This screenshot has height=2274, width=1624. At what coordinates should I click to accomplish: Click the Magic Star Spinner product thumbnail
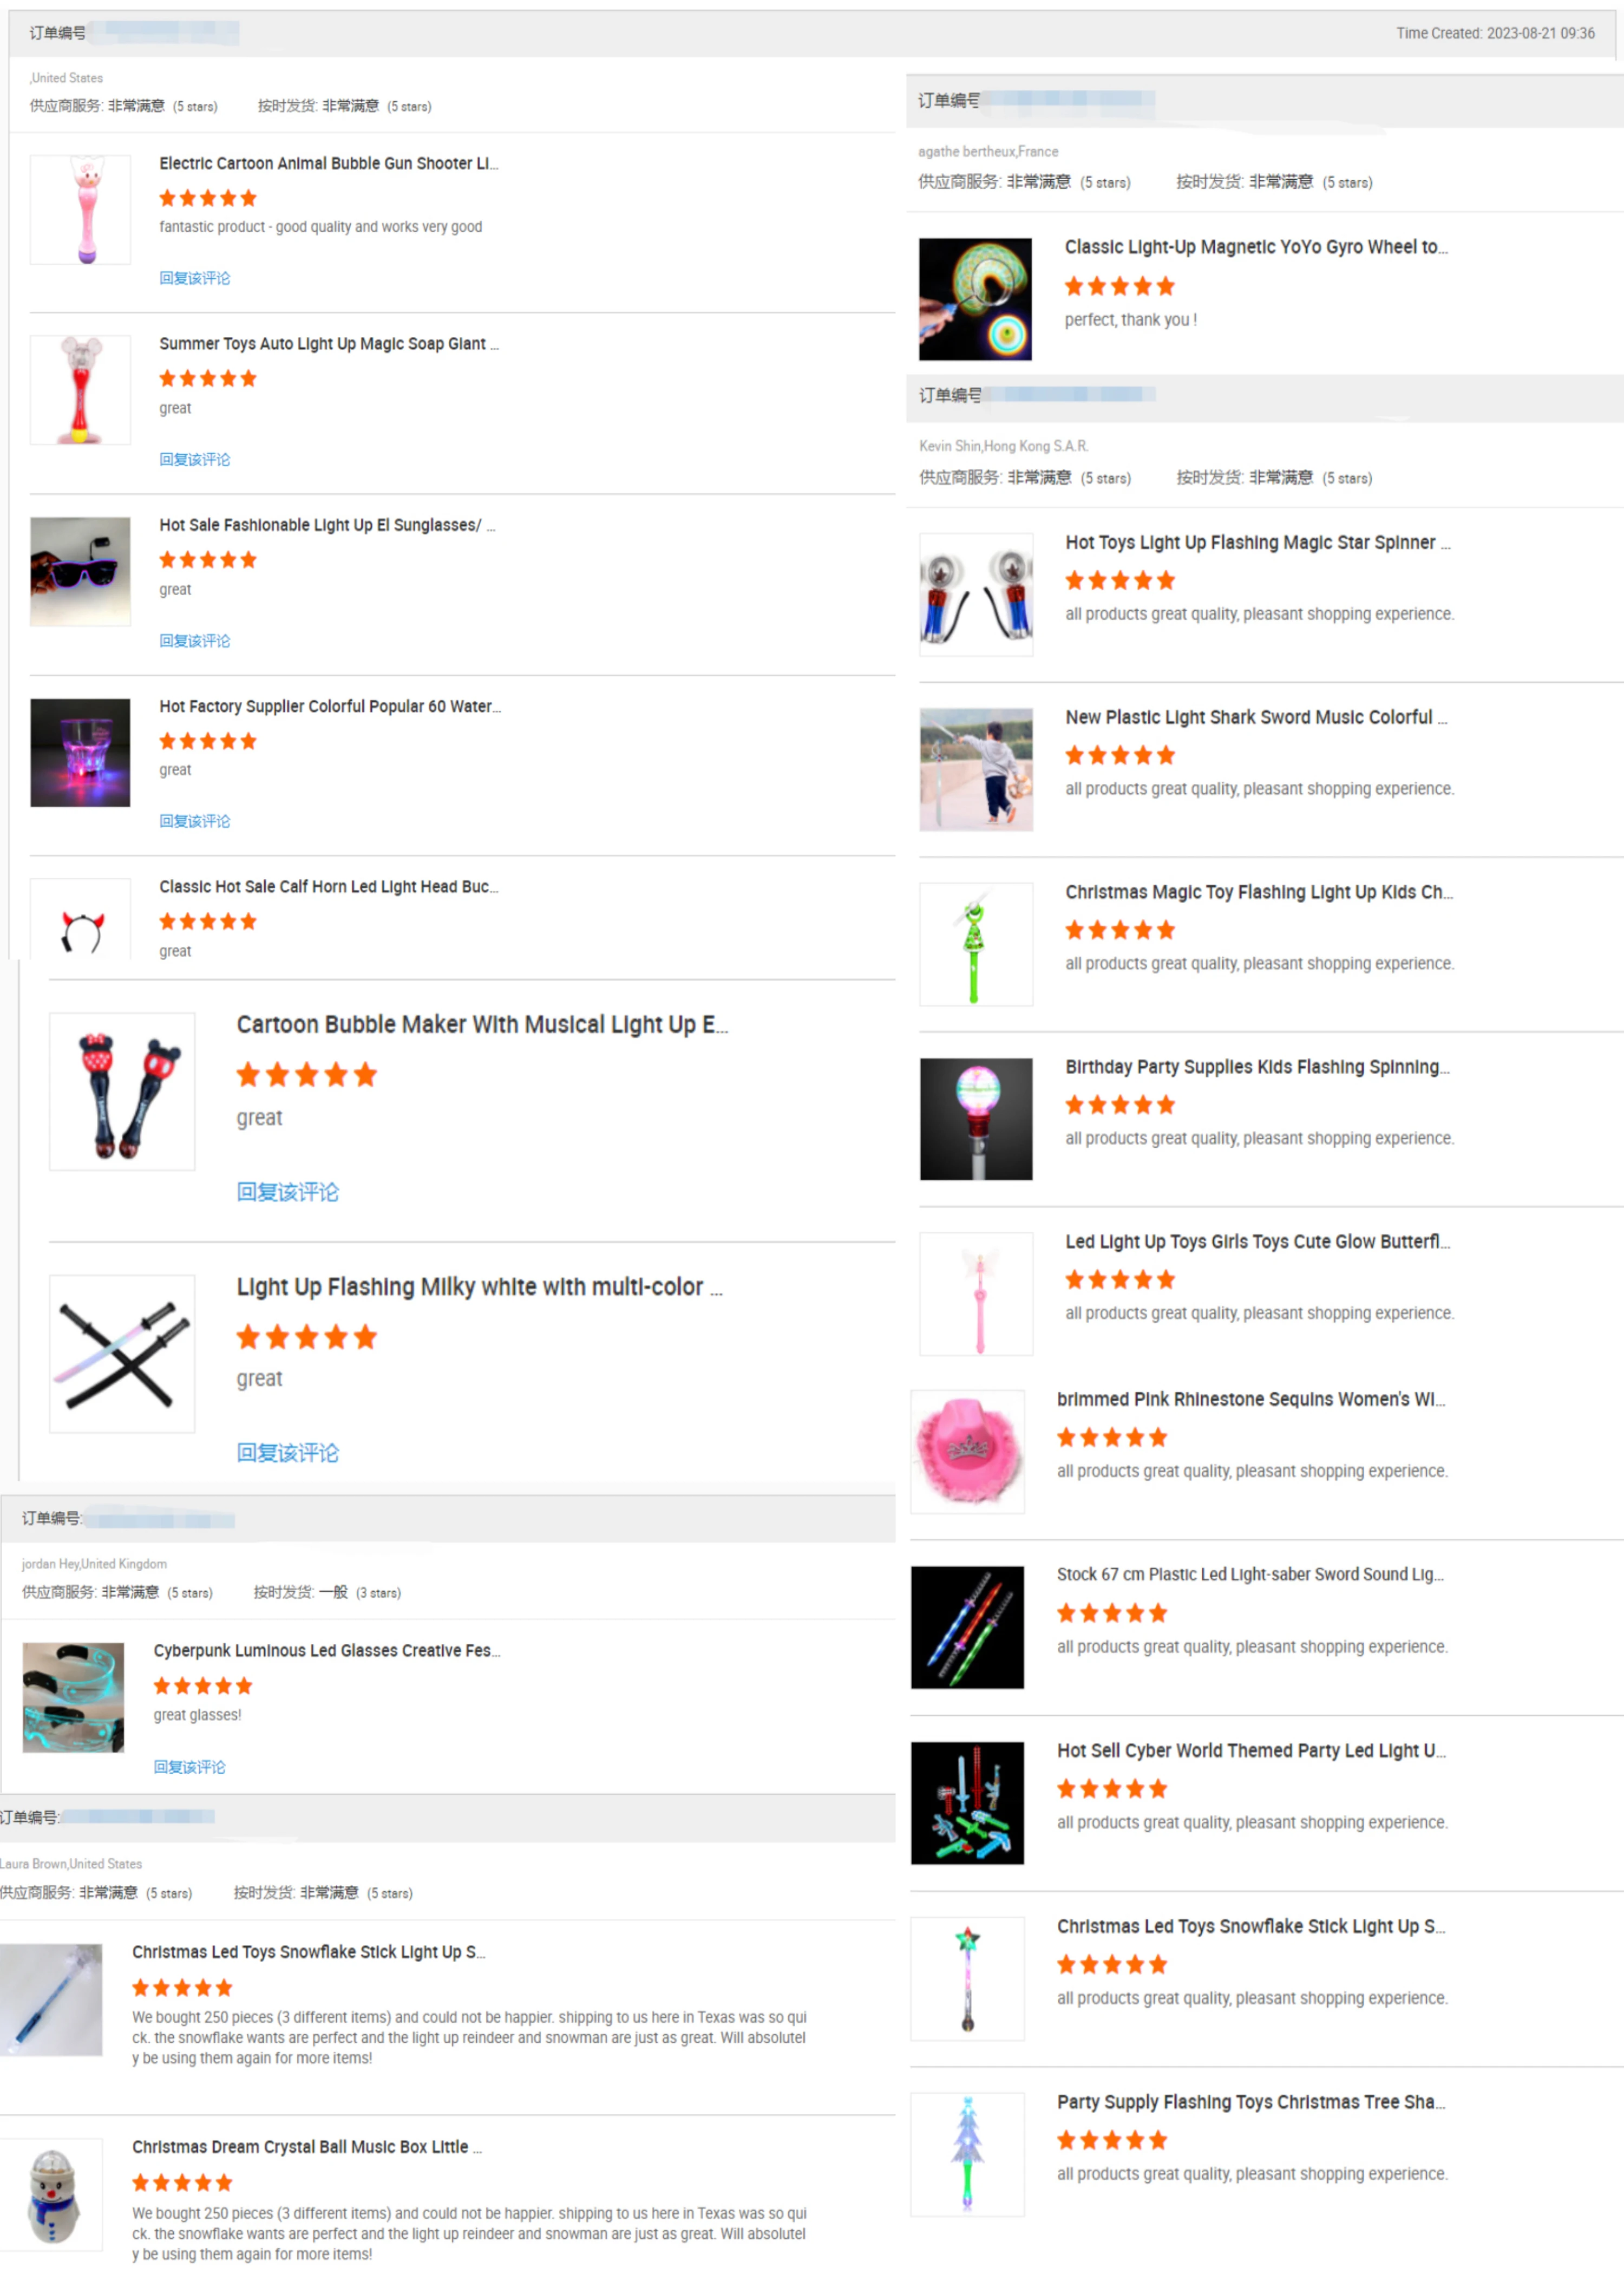[976, 594]
